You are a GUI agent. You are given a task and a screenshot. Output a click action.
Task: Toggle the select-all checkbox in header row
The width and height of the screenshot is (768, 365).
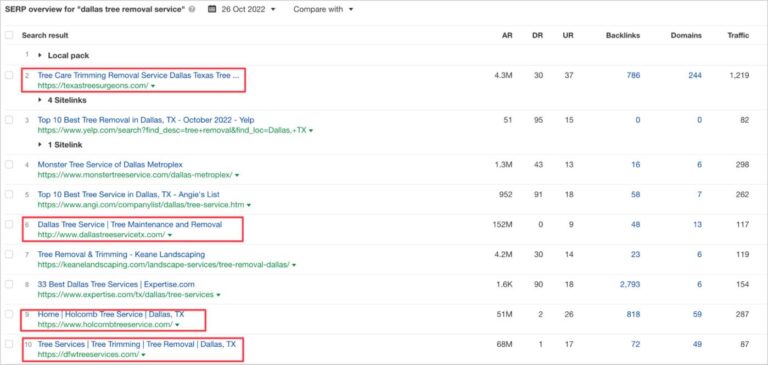(9, 35)
